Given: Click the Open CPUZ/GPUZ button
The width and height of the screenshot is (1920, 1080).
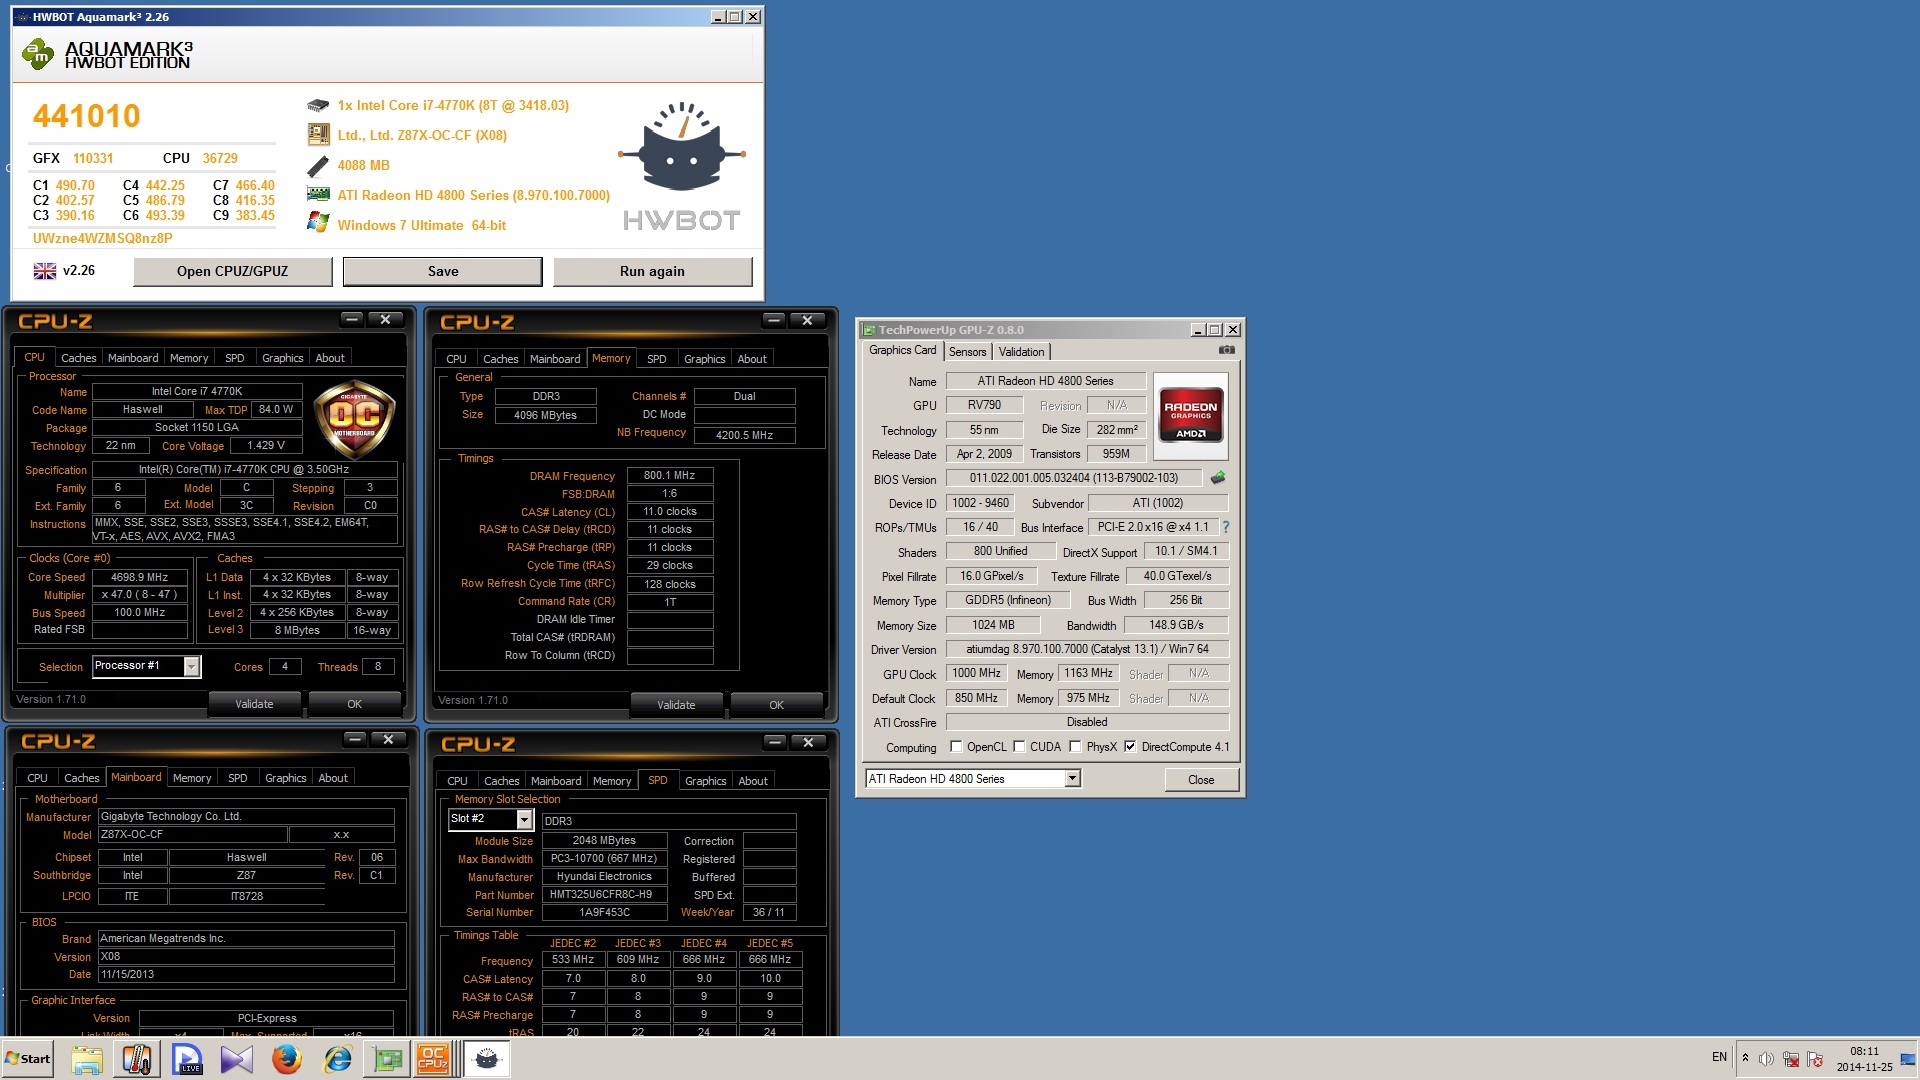Looking at the screenshot, I should (232, 271).
